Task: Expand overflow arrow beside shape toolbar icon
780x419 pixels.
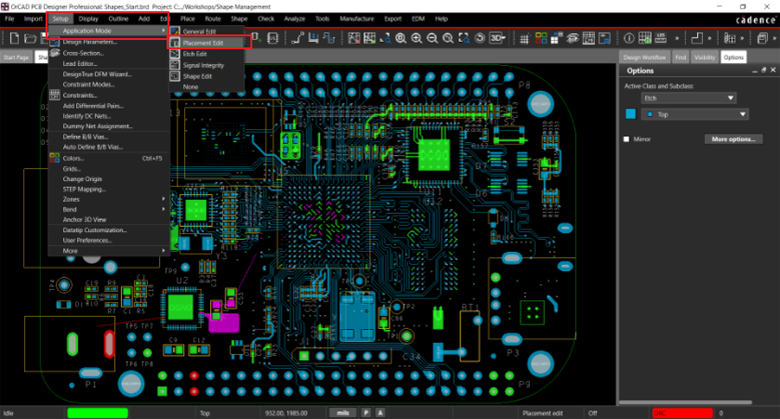Action: coord(709,38)
